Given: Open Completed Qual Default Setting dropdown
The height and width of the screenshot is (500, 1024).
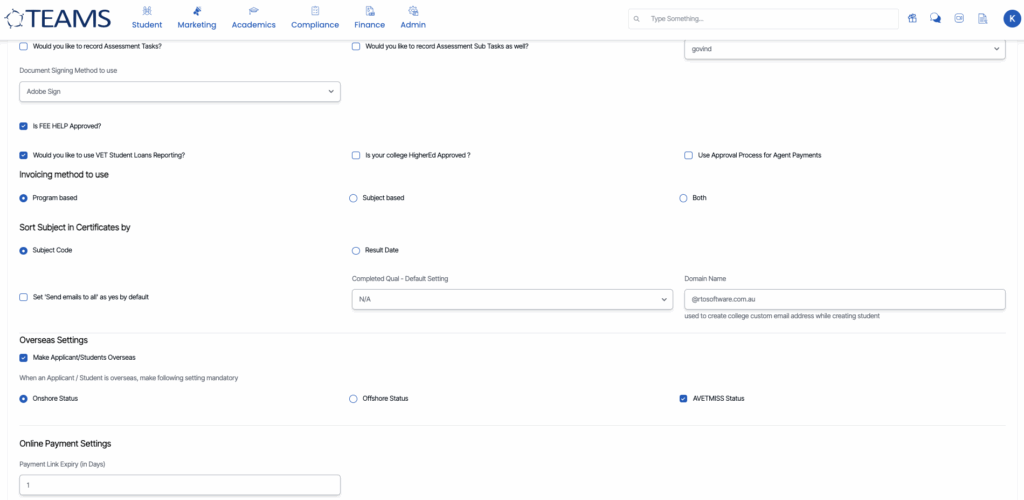Looking at the screenshot, I should click(x=511, y=299).
